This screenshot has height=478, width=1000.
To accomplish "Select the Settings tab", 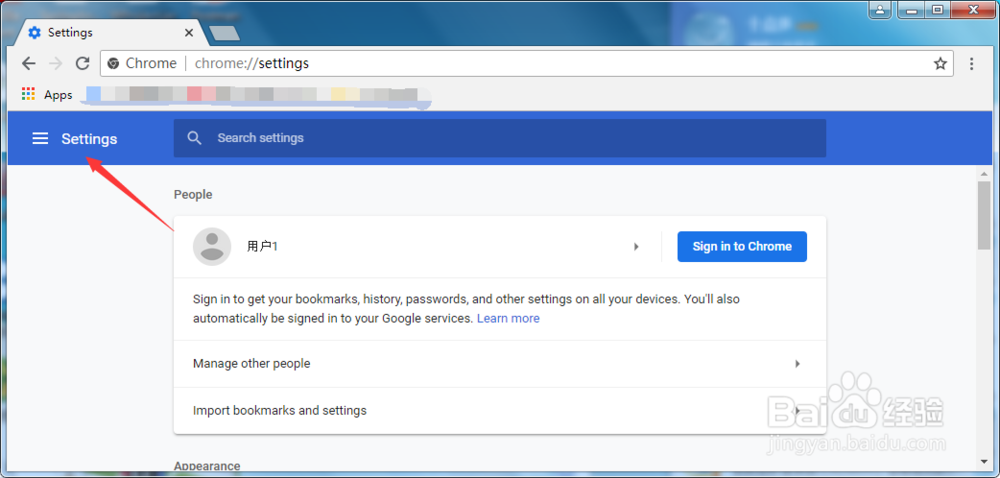I will pos(112,33).
